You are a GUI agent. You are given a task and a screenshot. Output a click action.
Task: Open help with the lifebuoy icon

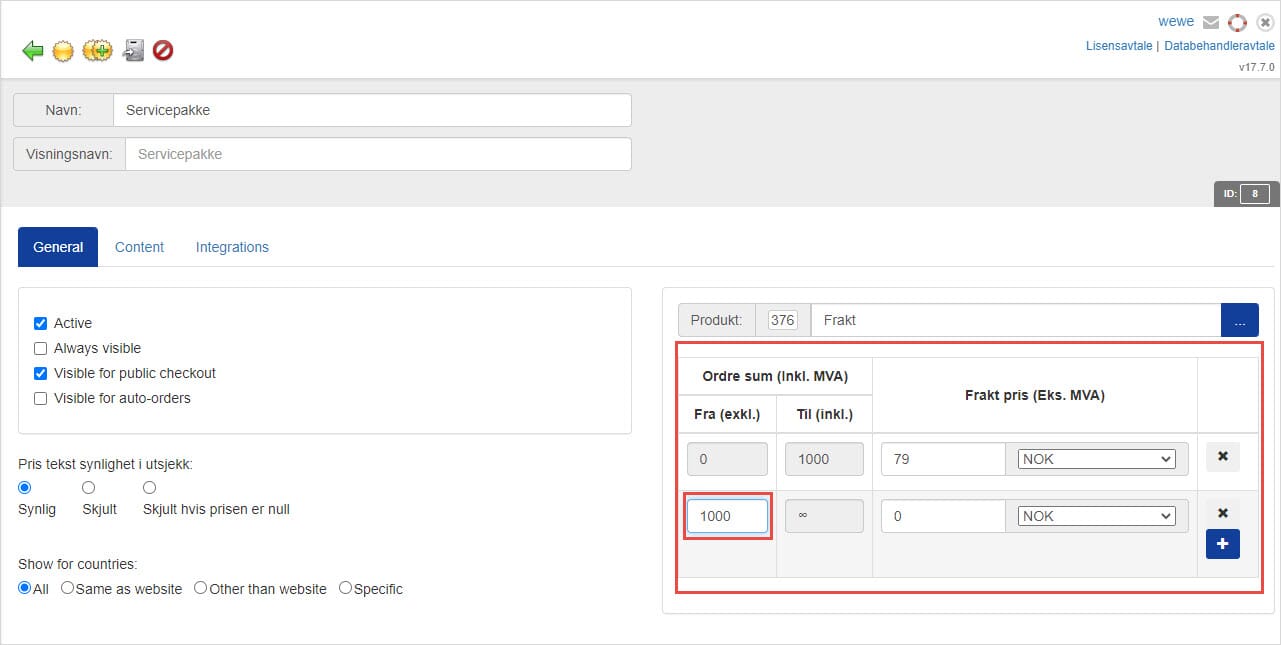(1238, 22)
